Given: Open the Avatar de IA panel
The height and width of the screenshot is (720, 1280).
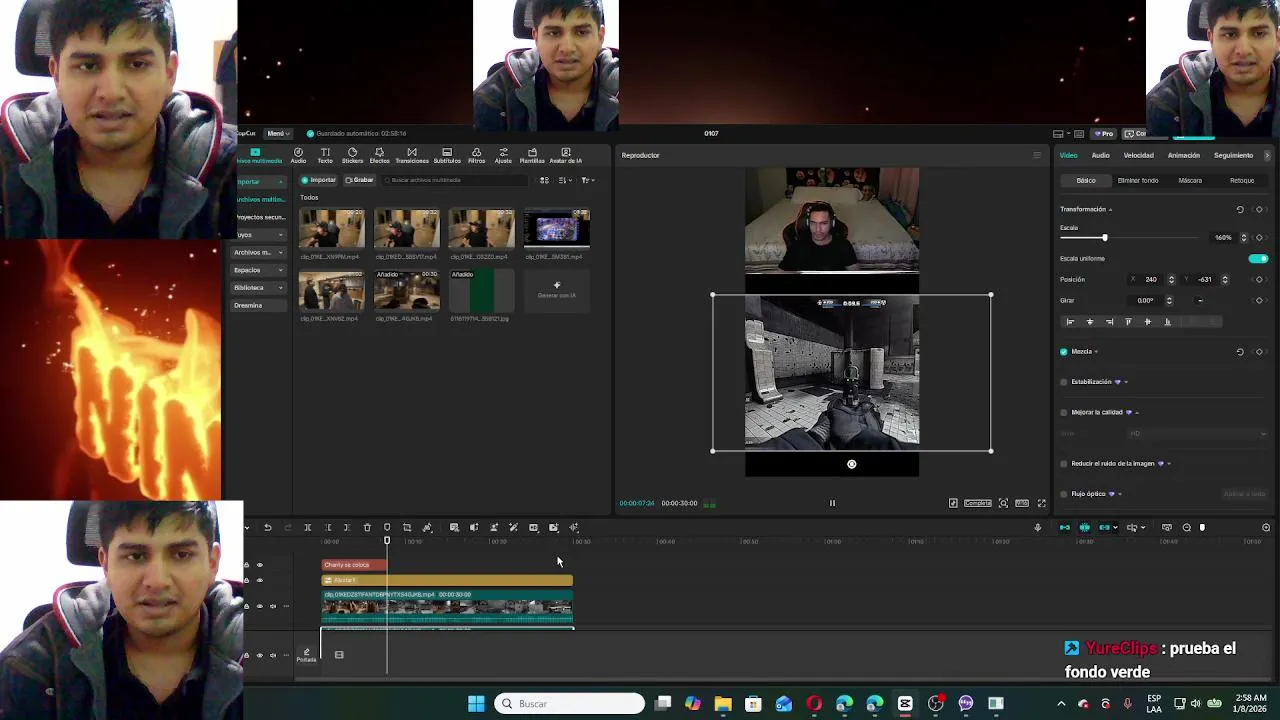Looking at the screenshot, I should pyautogui.click(x=565, y=155).
